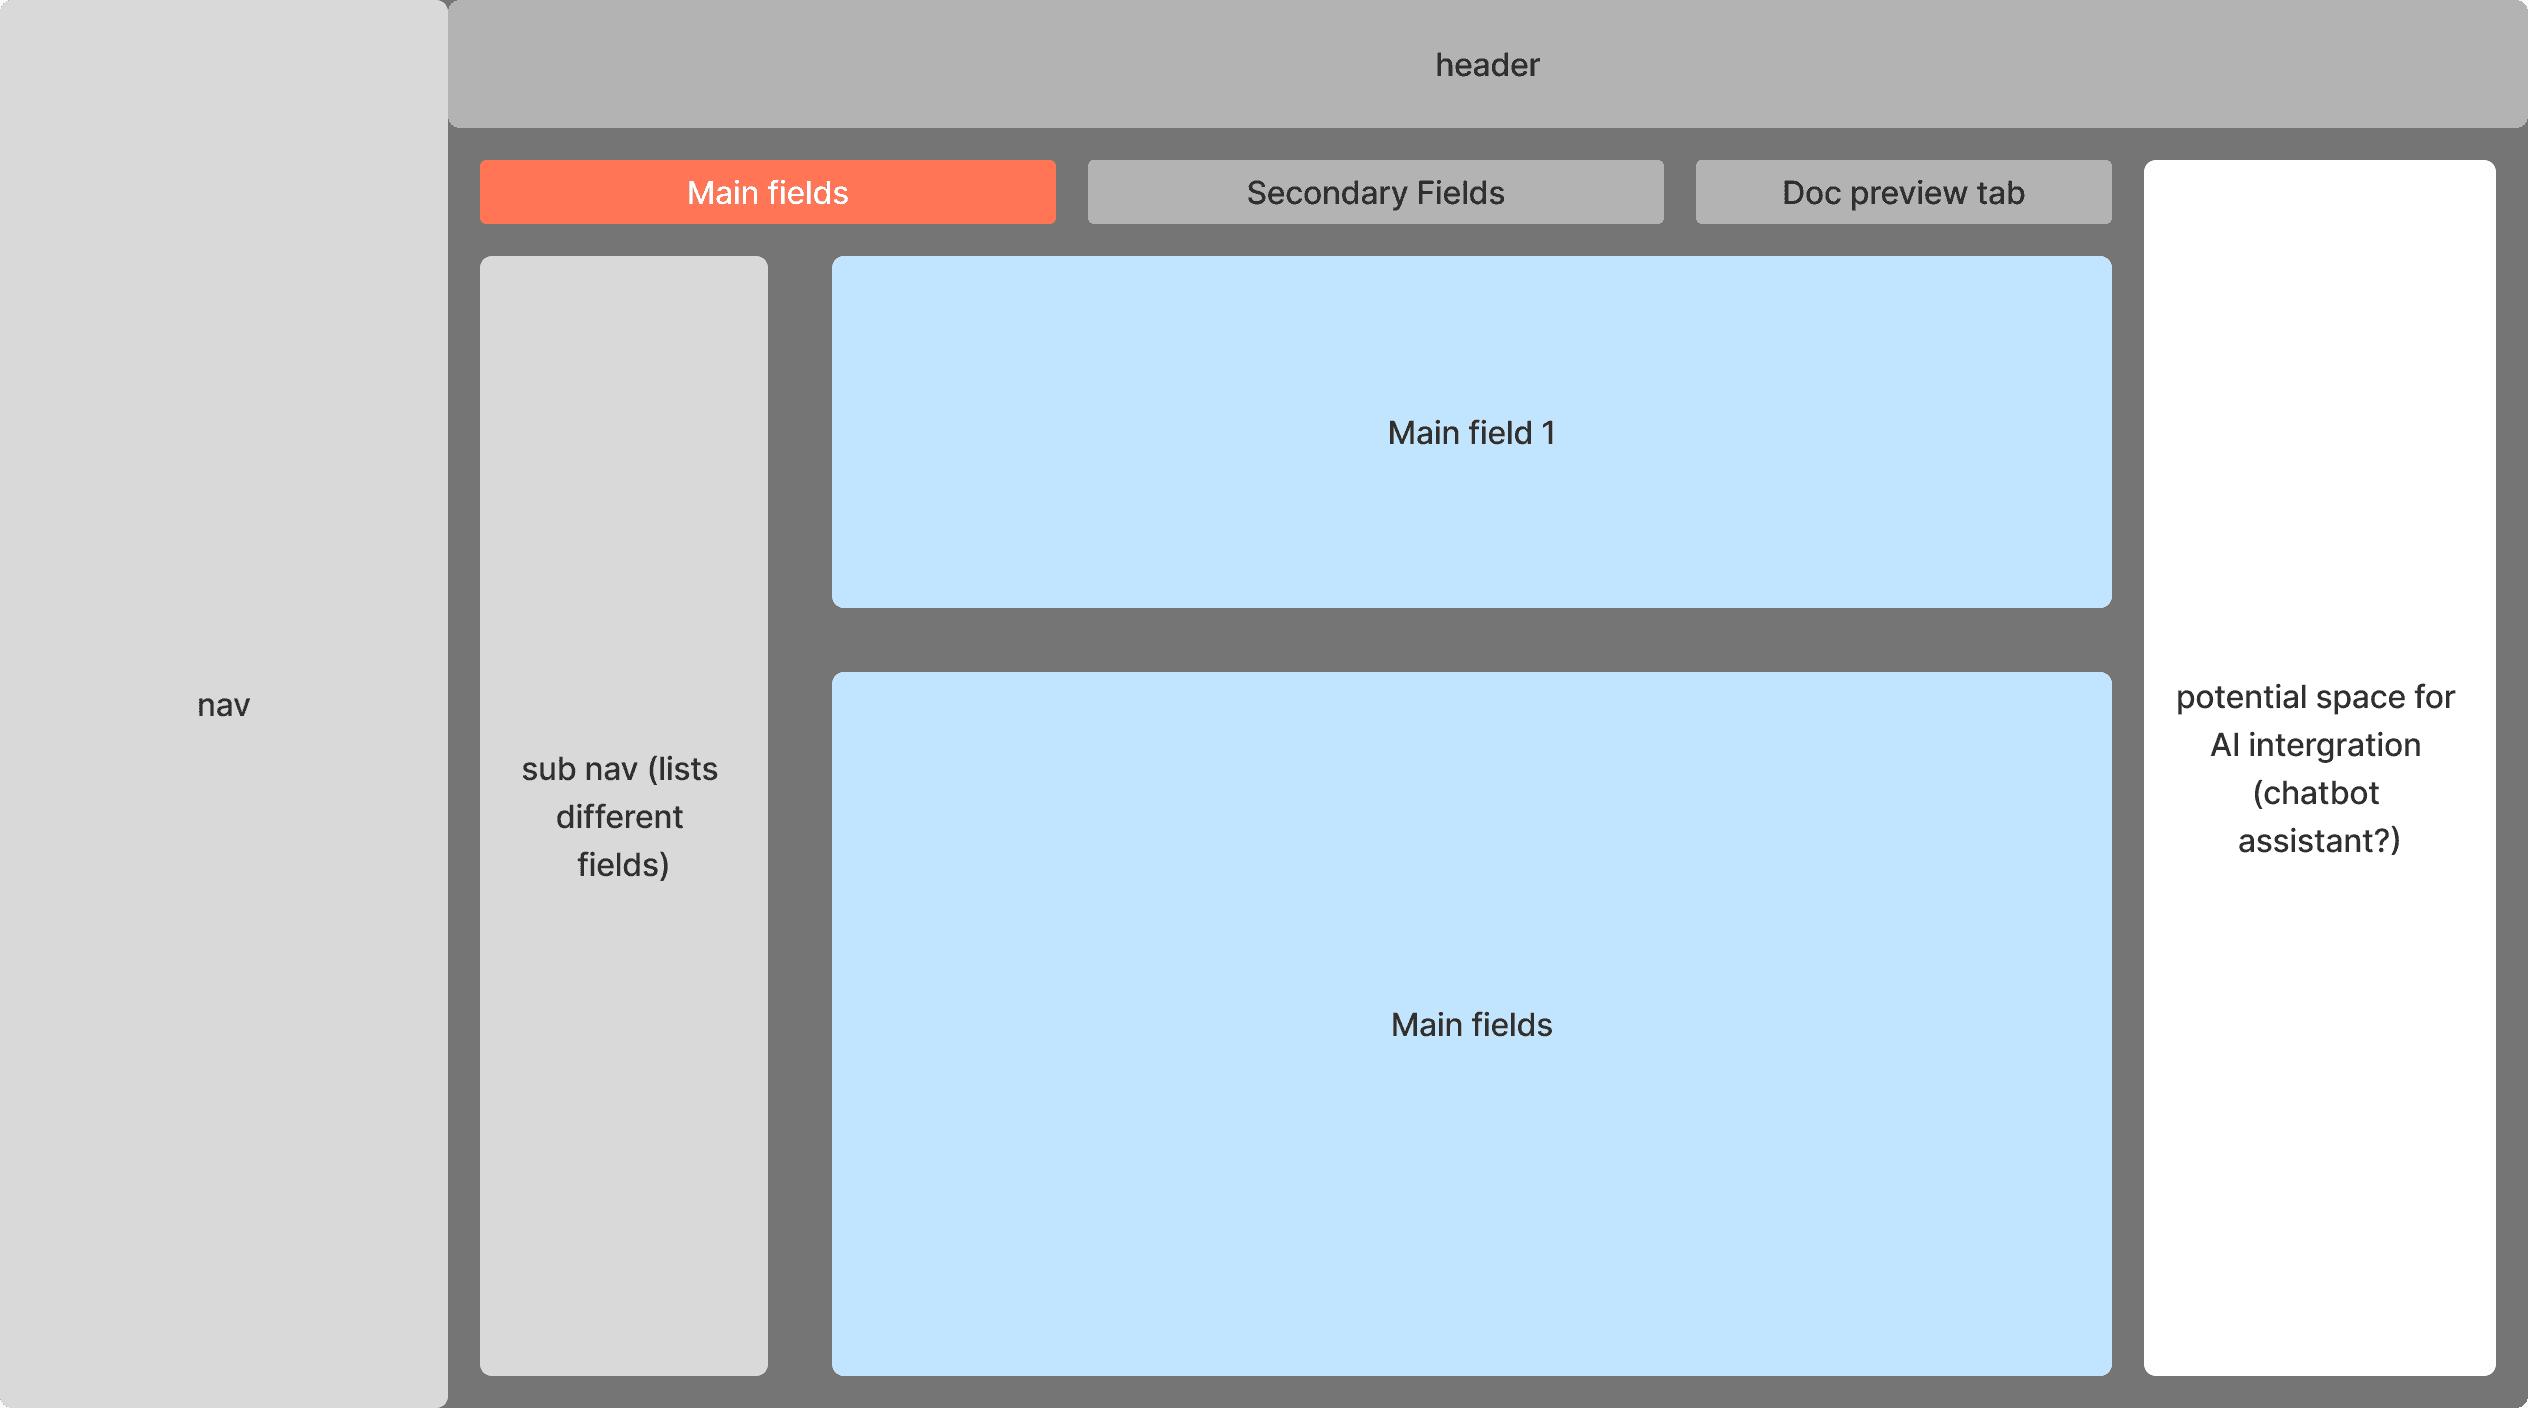
Task: Select the orange Main fields tab
Action: pos(767,192)
